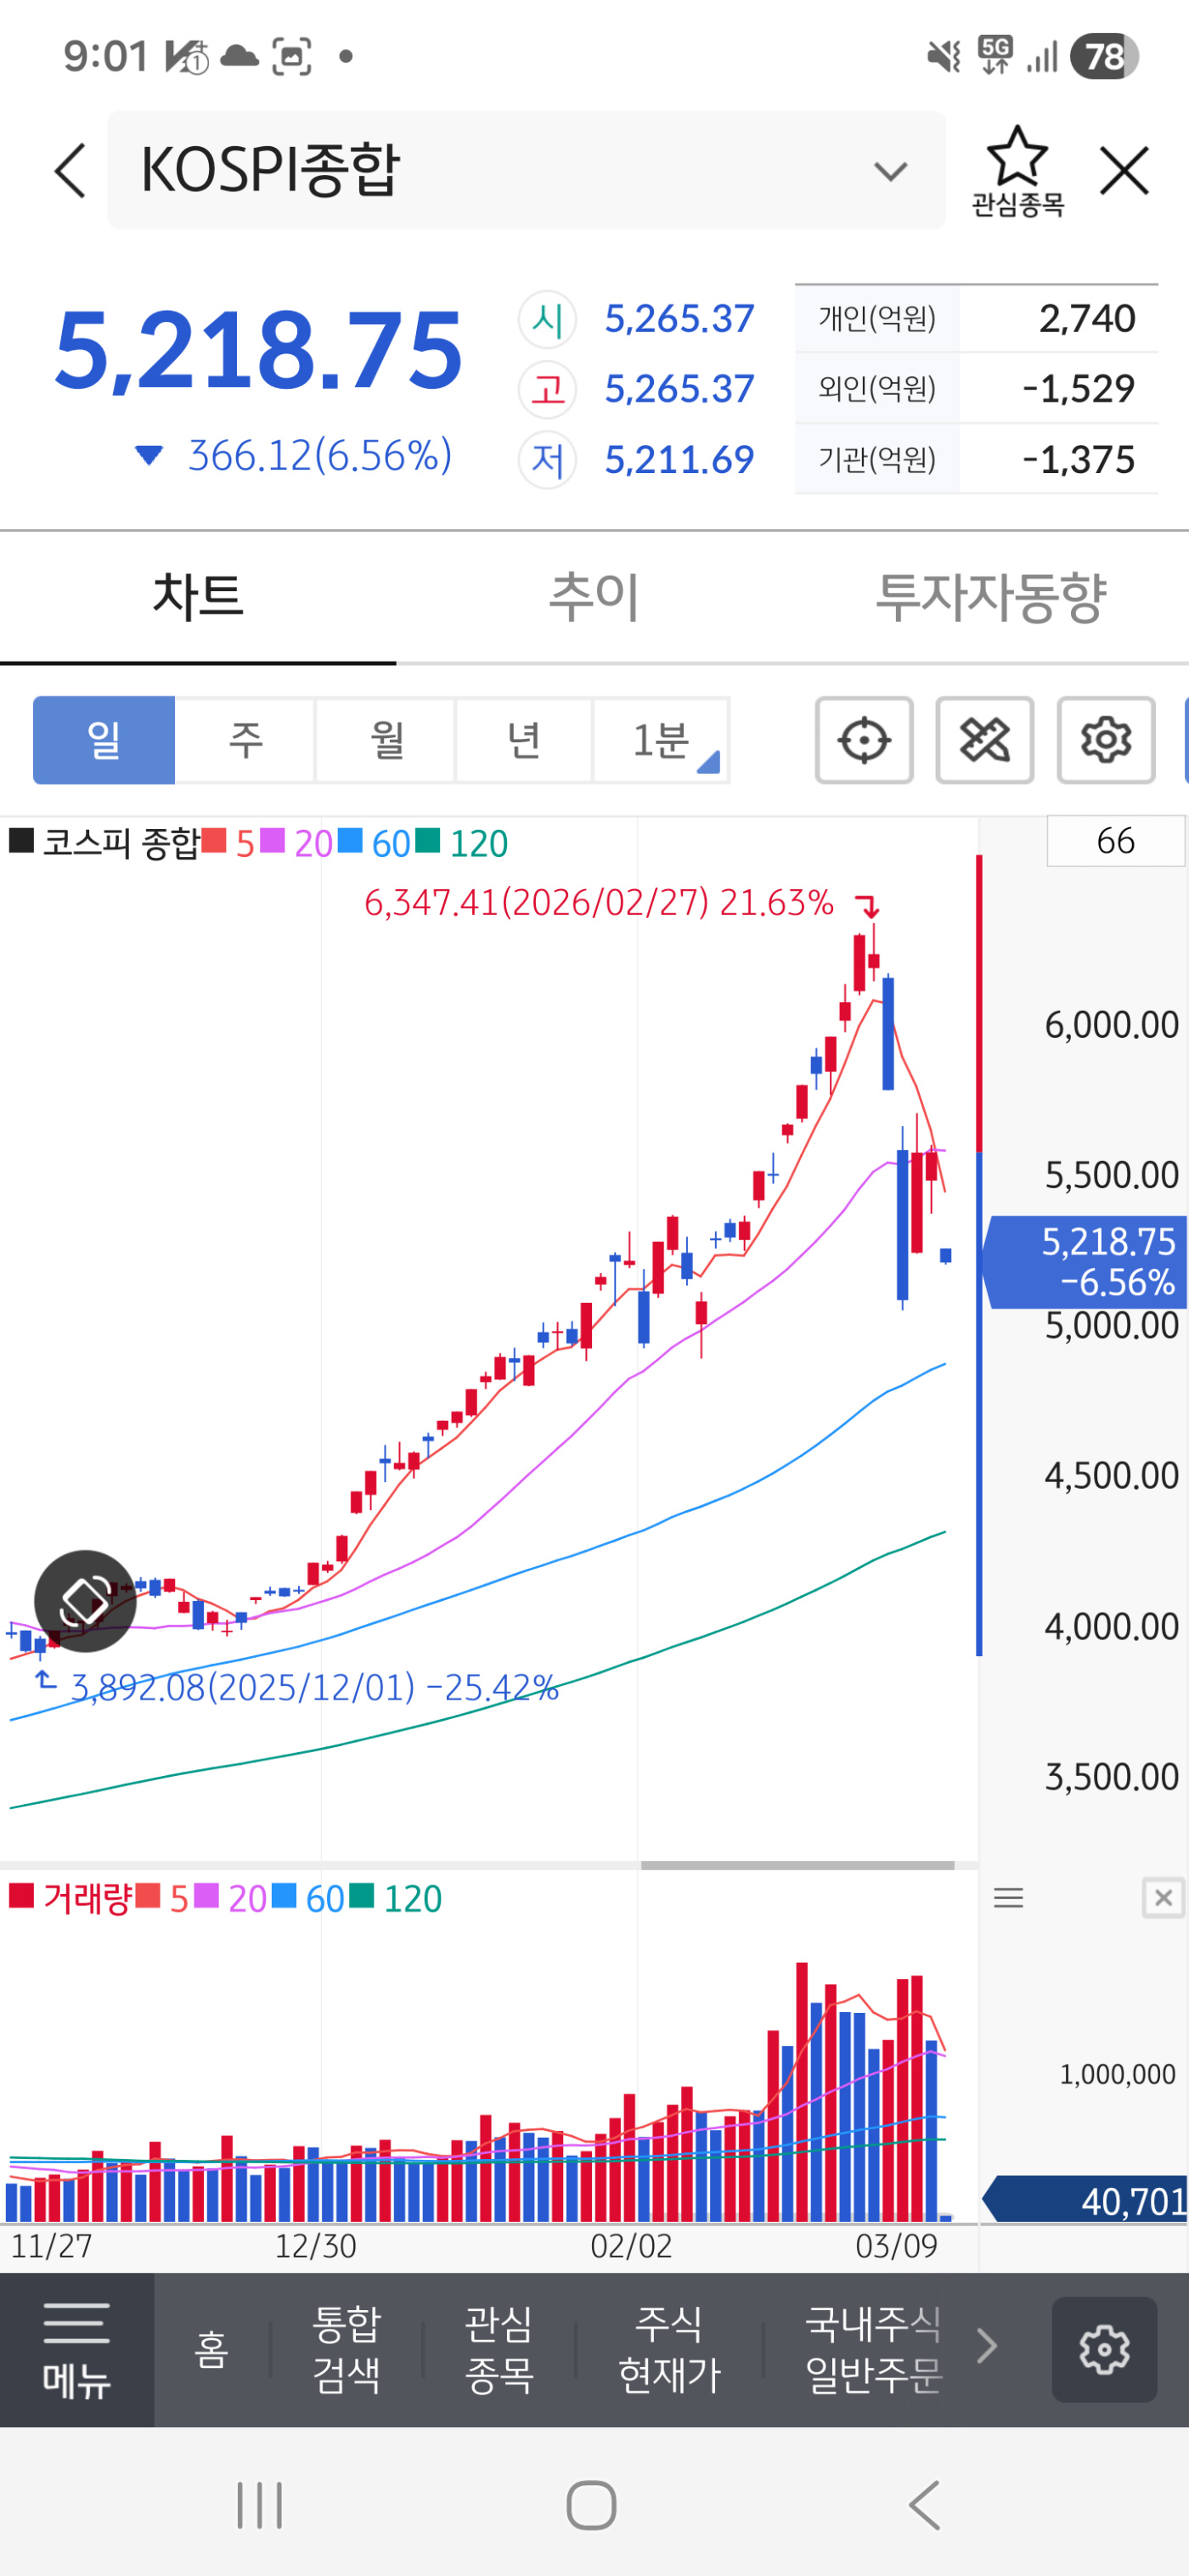Open the 메뉴 hamburger menu
1189x2576 pixels.
coord(77,2349)
